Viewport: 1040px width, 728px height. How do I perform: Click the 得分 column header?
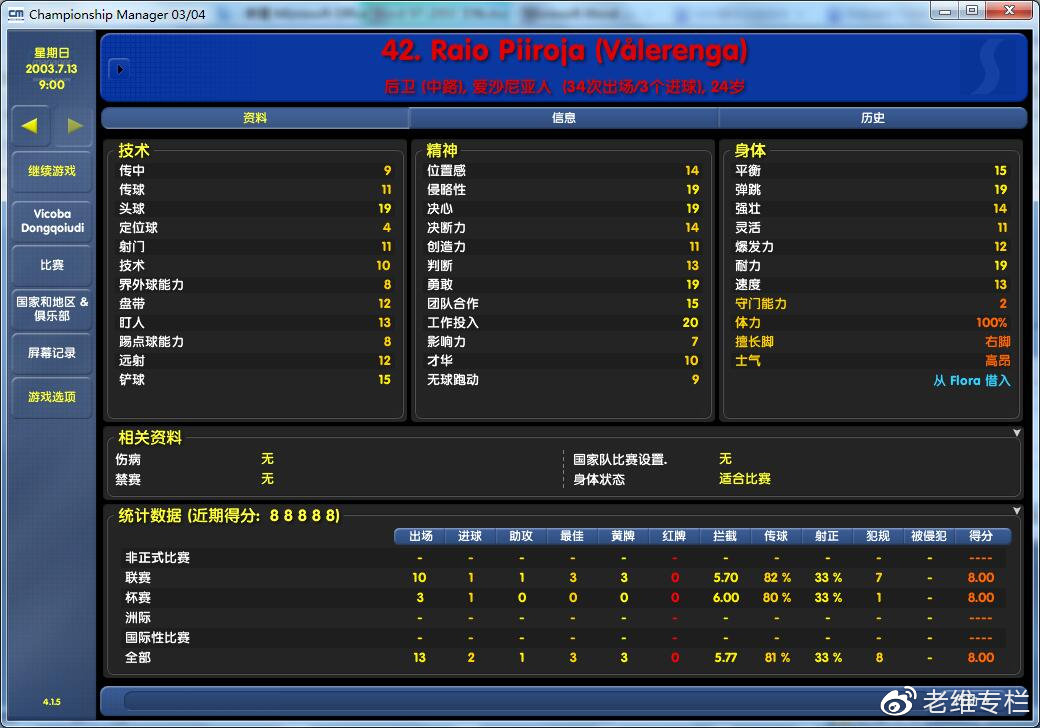point(981,536)
